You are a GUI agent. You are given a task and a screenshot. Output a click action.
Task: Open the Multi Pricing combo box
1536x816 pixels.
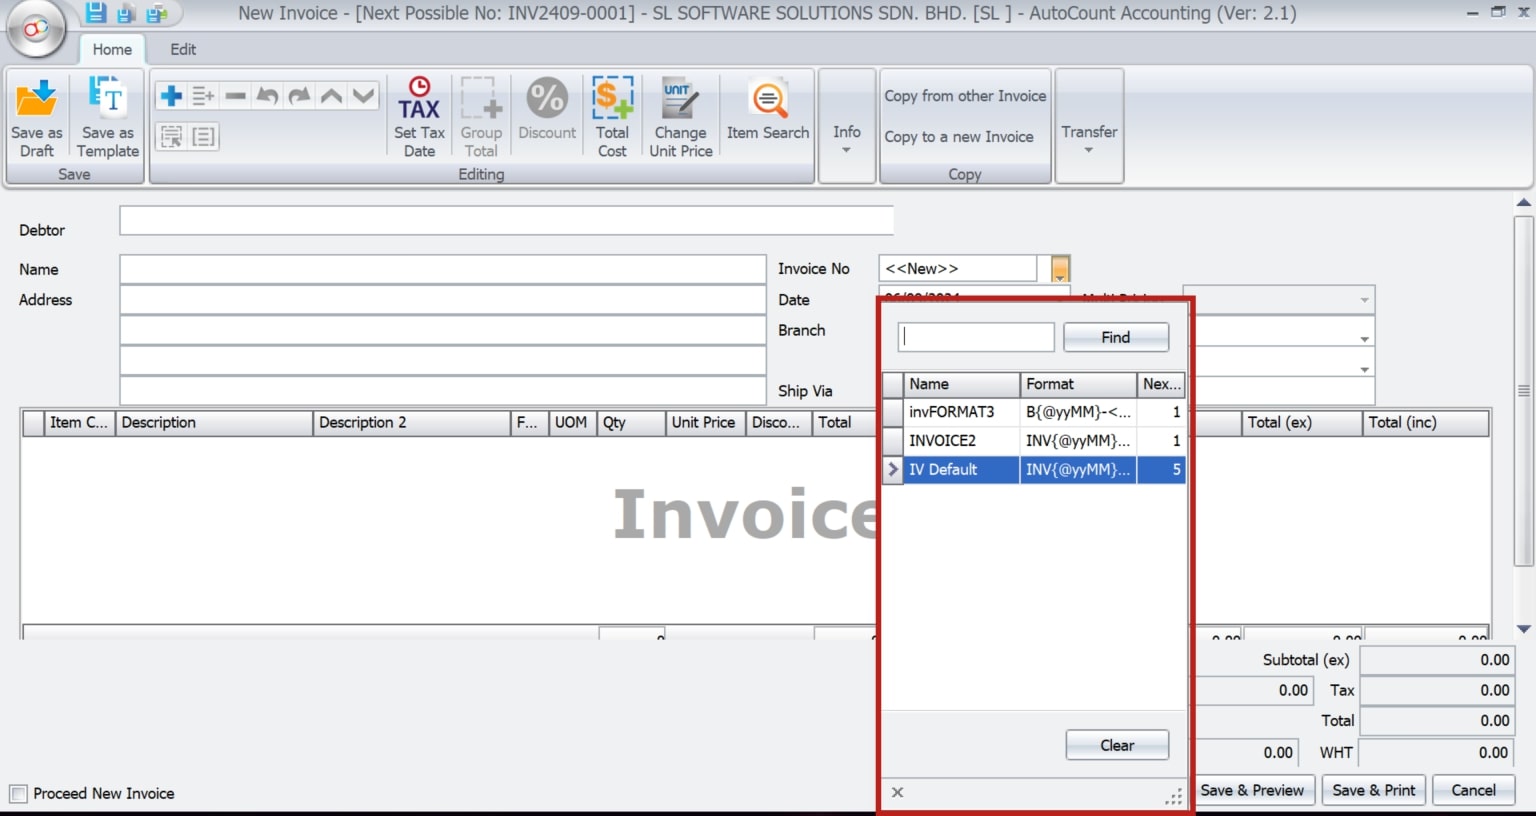(x=1366, y=300)
